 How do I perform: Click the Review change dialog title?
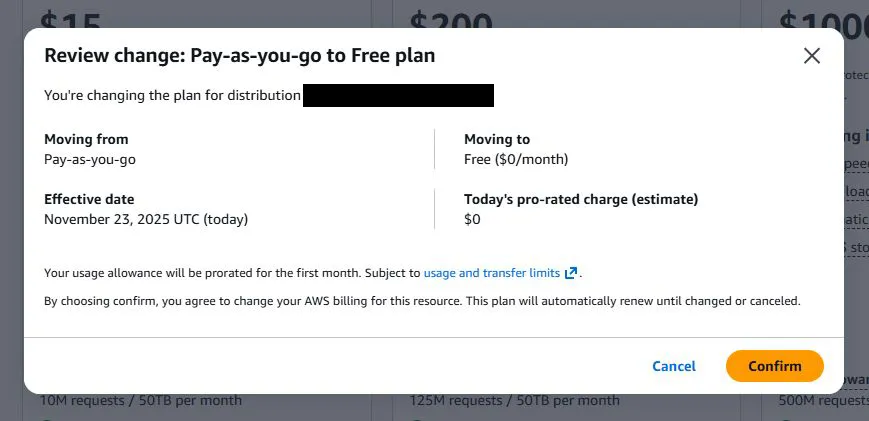point(239,56)
